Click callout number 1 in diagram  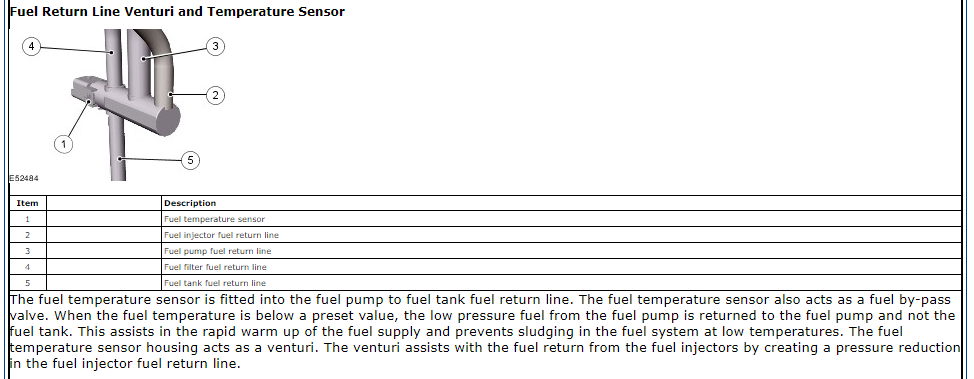63,145
